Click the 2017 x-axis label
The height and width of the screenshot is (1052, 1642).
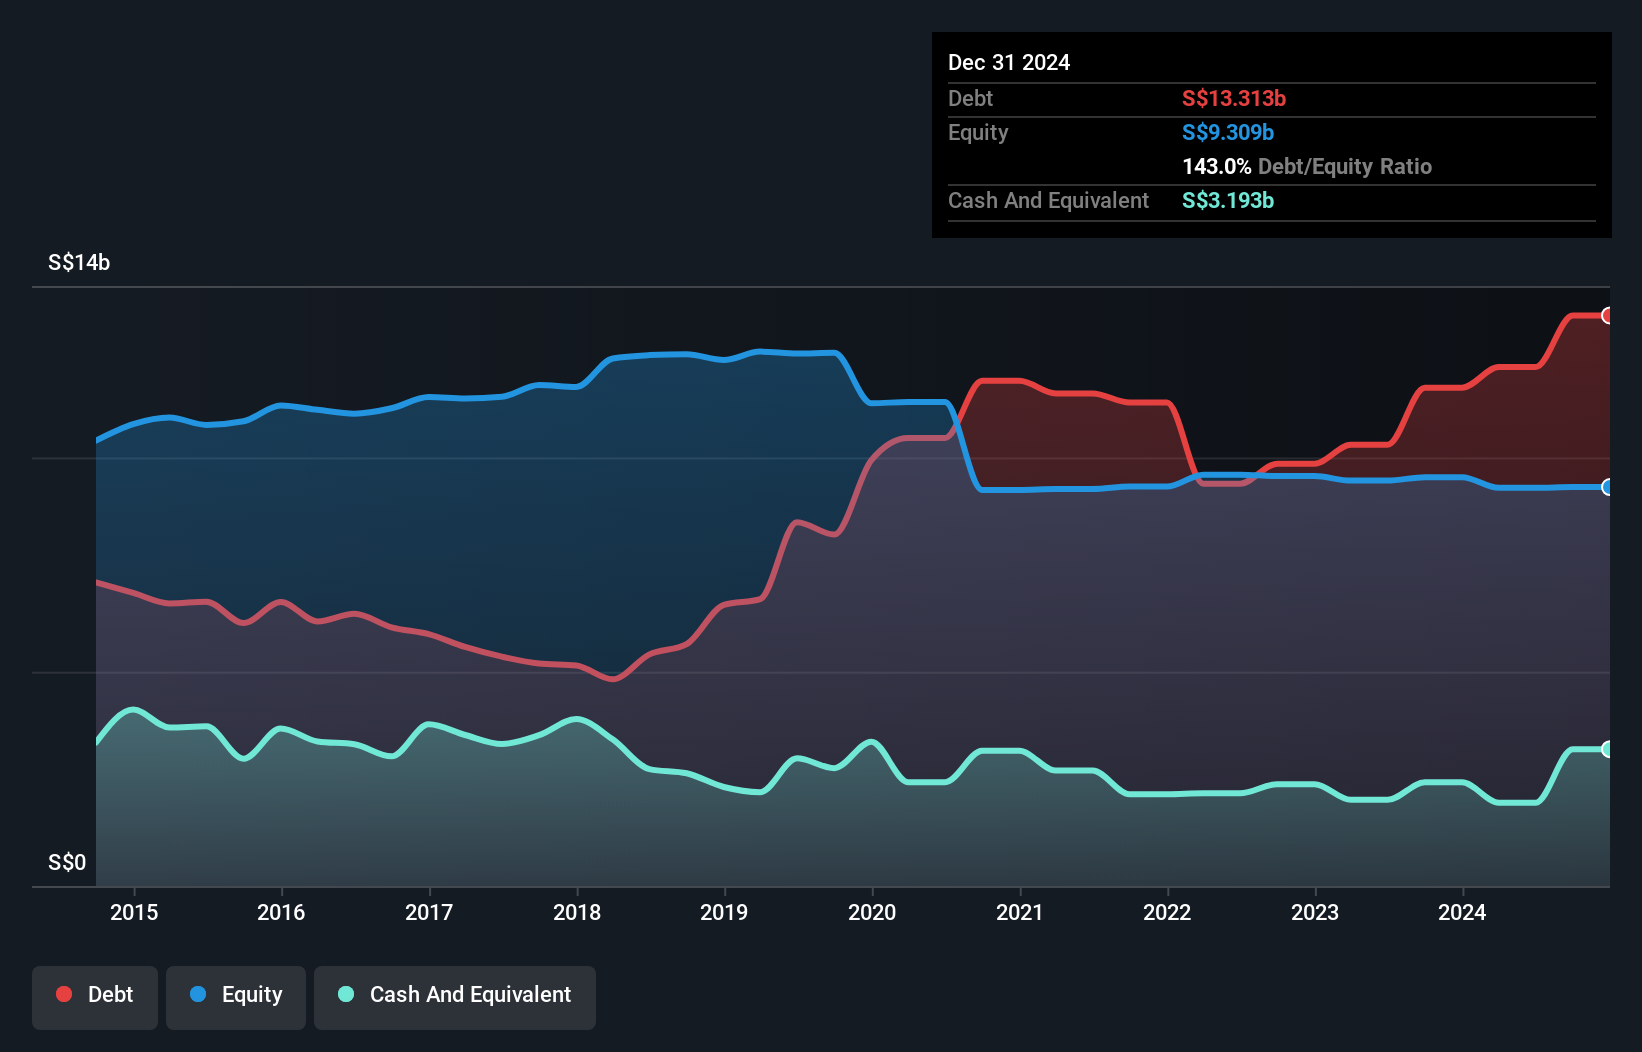coord(429,912)
